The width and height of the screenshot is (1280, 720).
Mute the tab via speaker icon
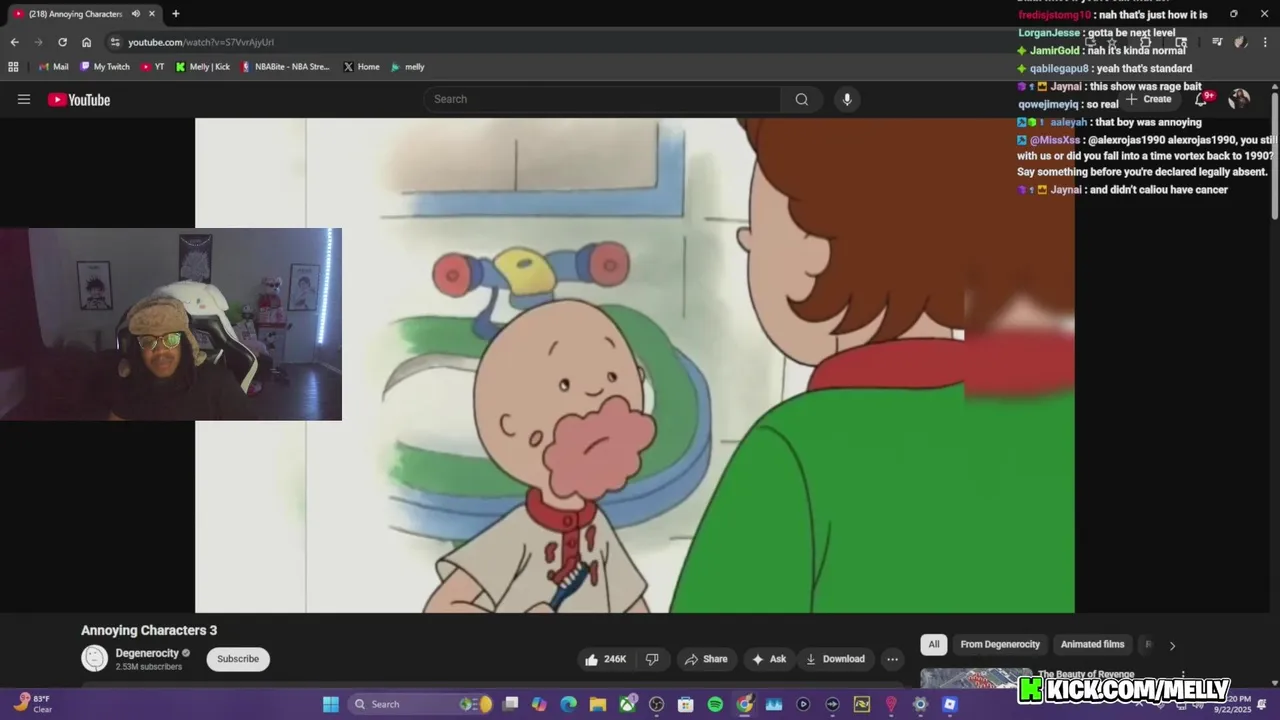click(x=135, y=14)
